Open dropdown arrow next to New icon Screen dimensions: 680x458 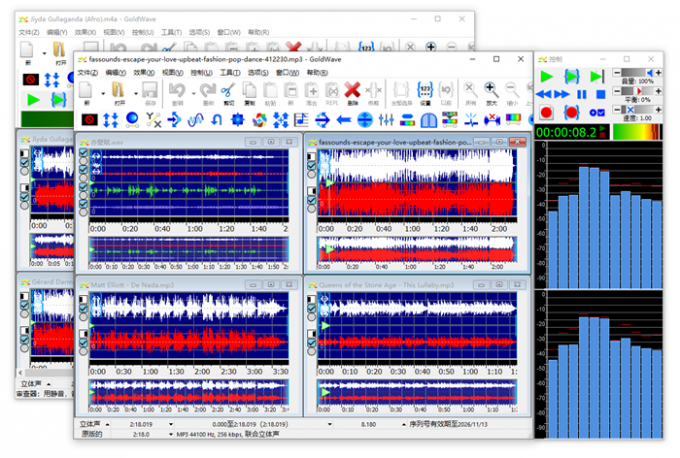103,93
